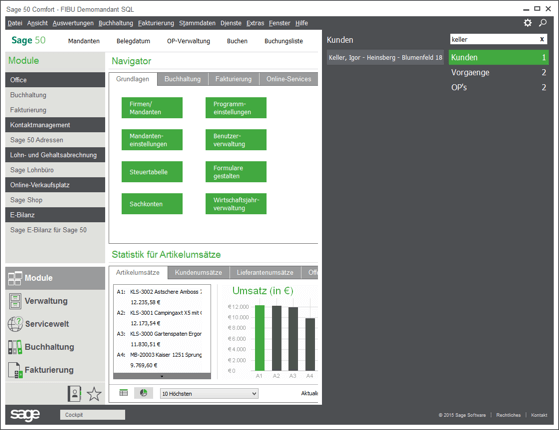Switch statistics to chart view icon
559x430 pixels.
tap(143, 393)
